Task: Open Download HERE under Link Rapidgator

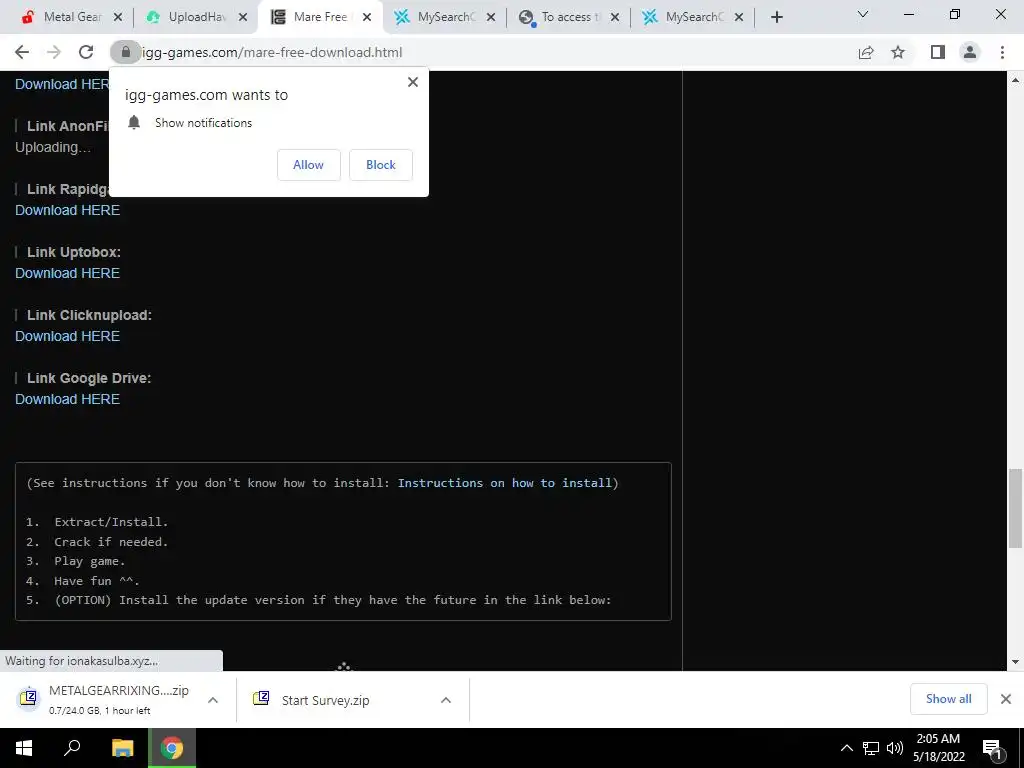Action: [67, 210]
